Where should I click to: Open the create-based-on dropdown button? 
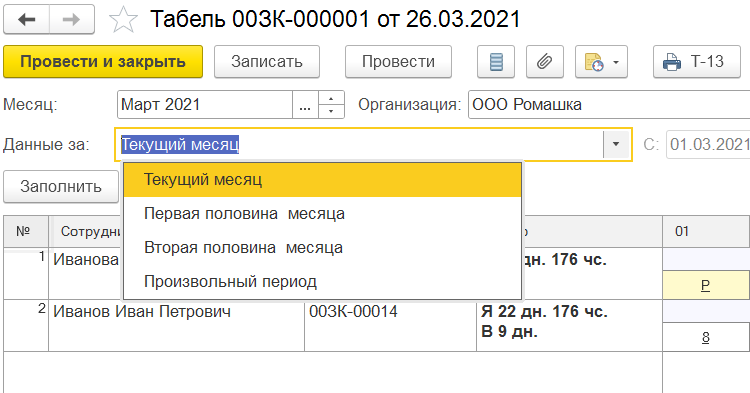(601, 62)
